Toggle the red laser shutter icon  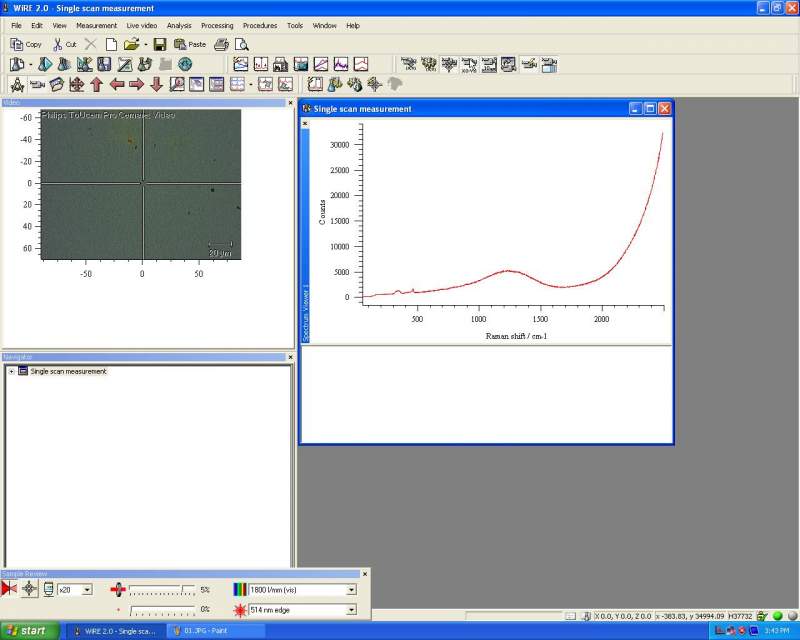(11, 590)
